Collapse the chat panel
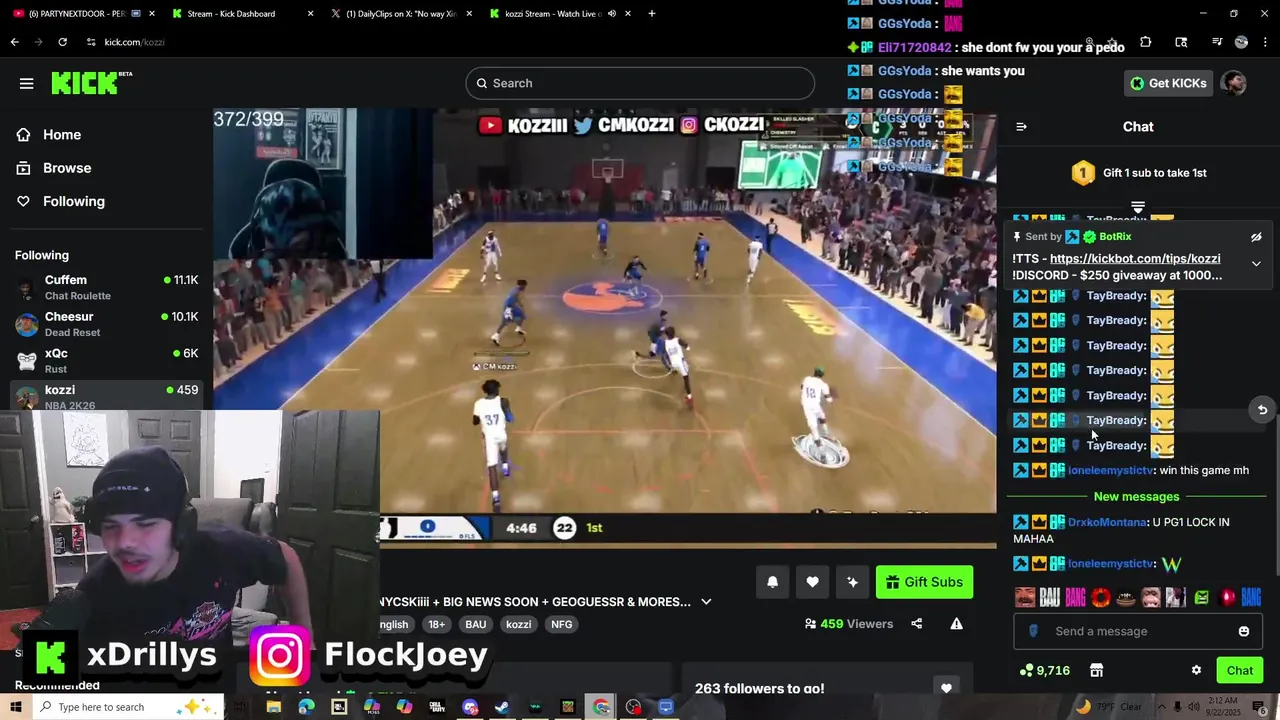1280x720 pixels. pos(1021,127)
